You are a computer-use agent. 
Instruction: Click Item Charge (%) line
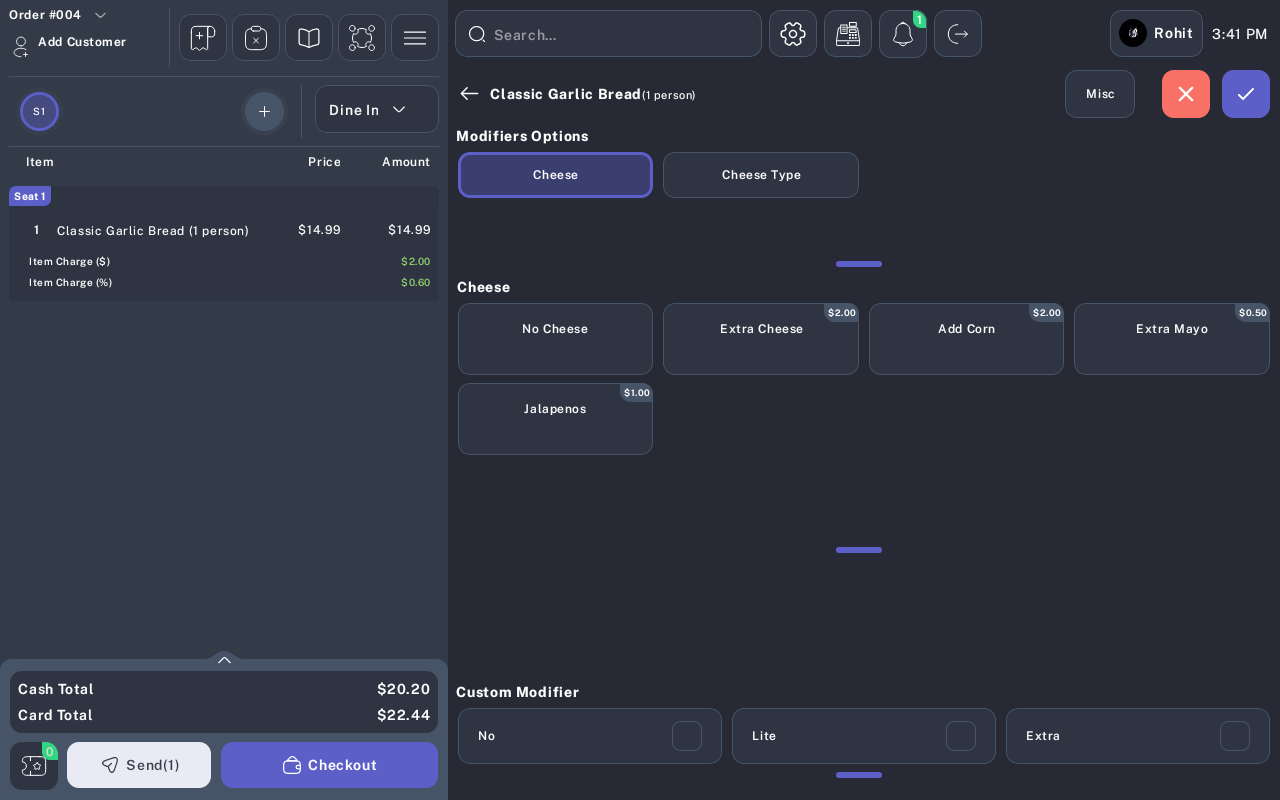224,282
